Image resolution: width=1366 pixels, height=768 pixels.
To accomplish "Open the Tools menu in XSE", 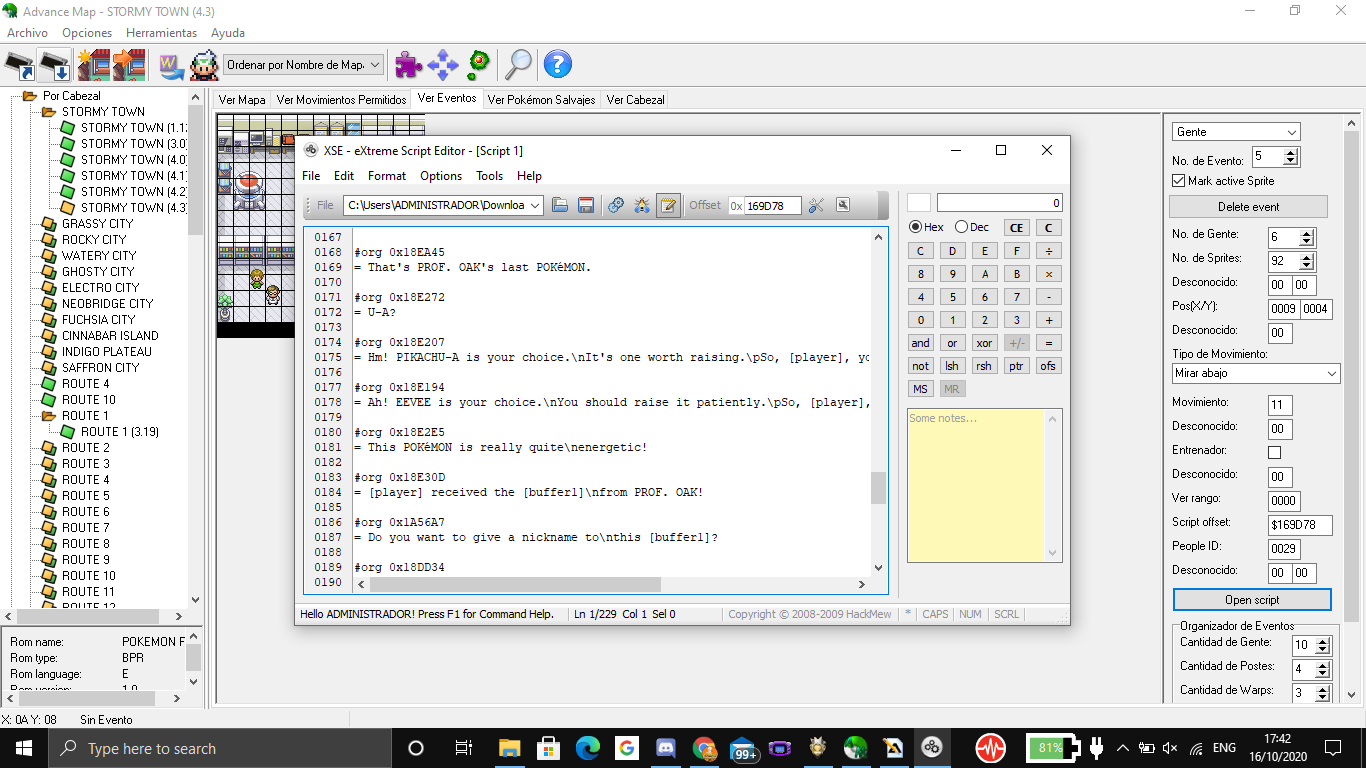I will (489, 176).
